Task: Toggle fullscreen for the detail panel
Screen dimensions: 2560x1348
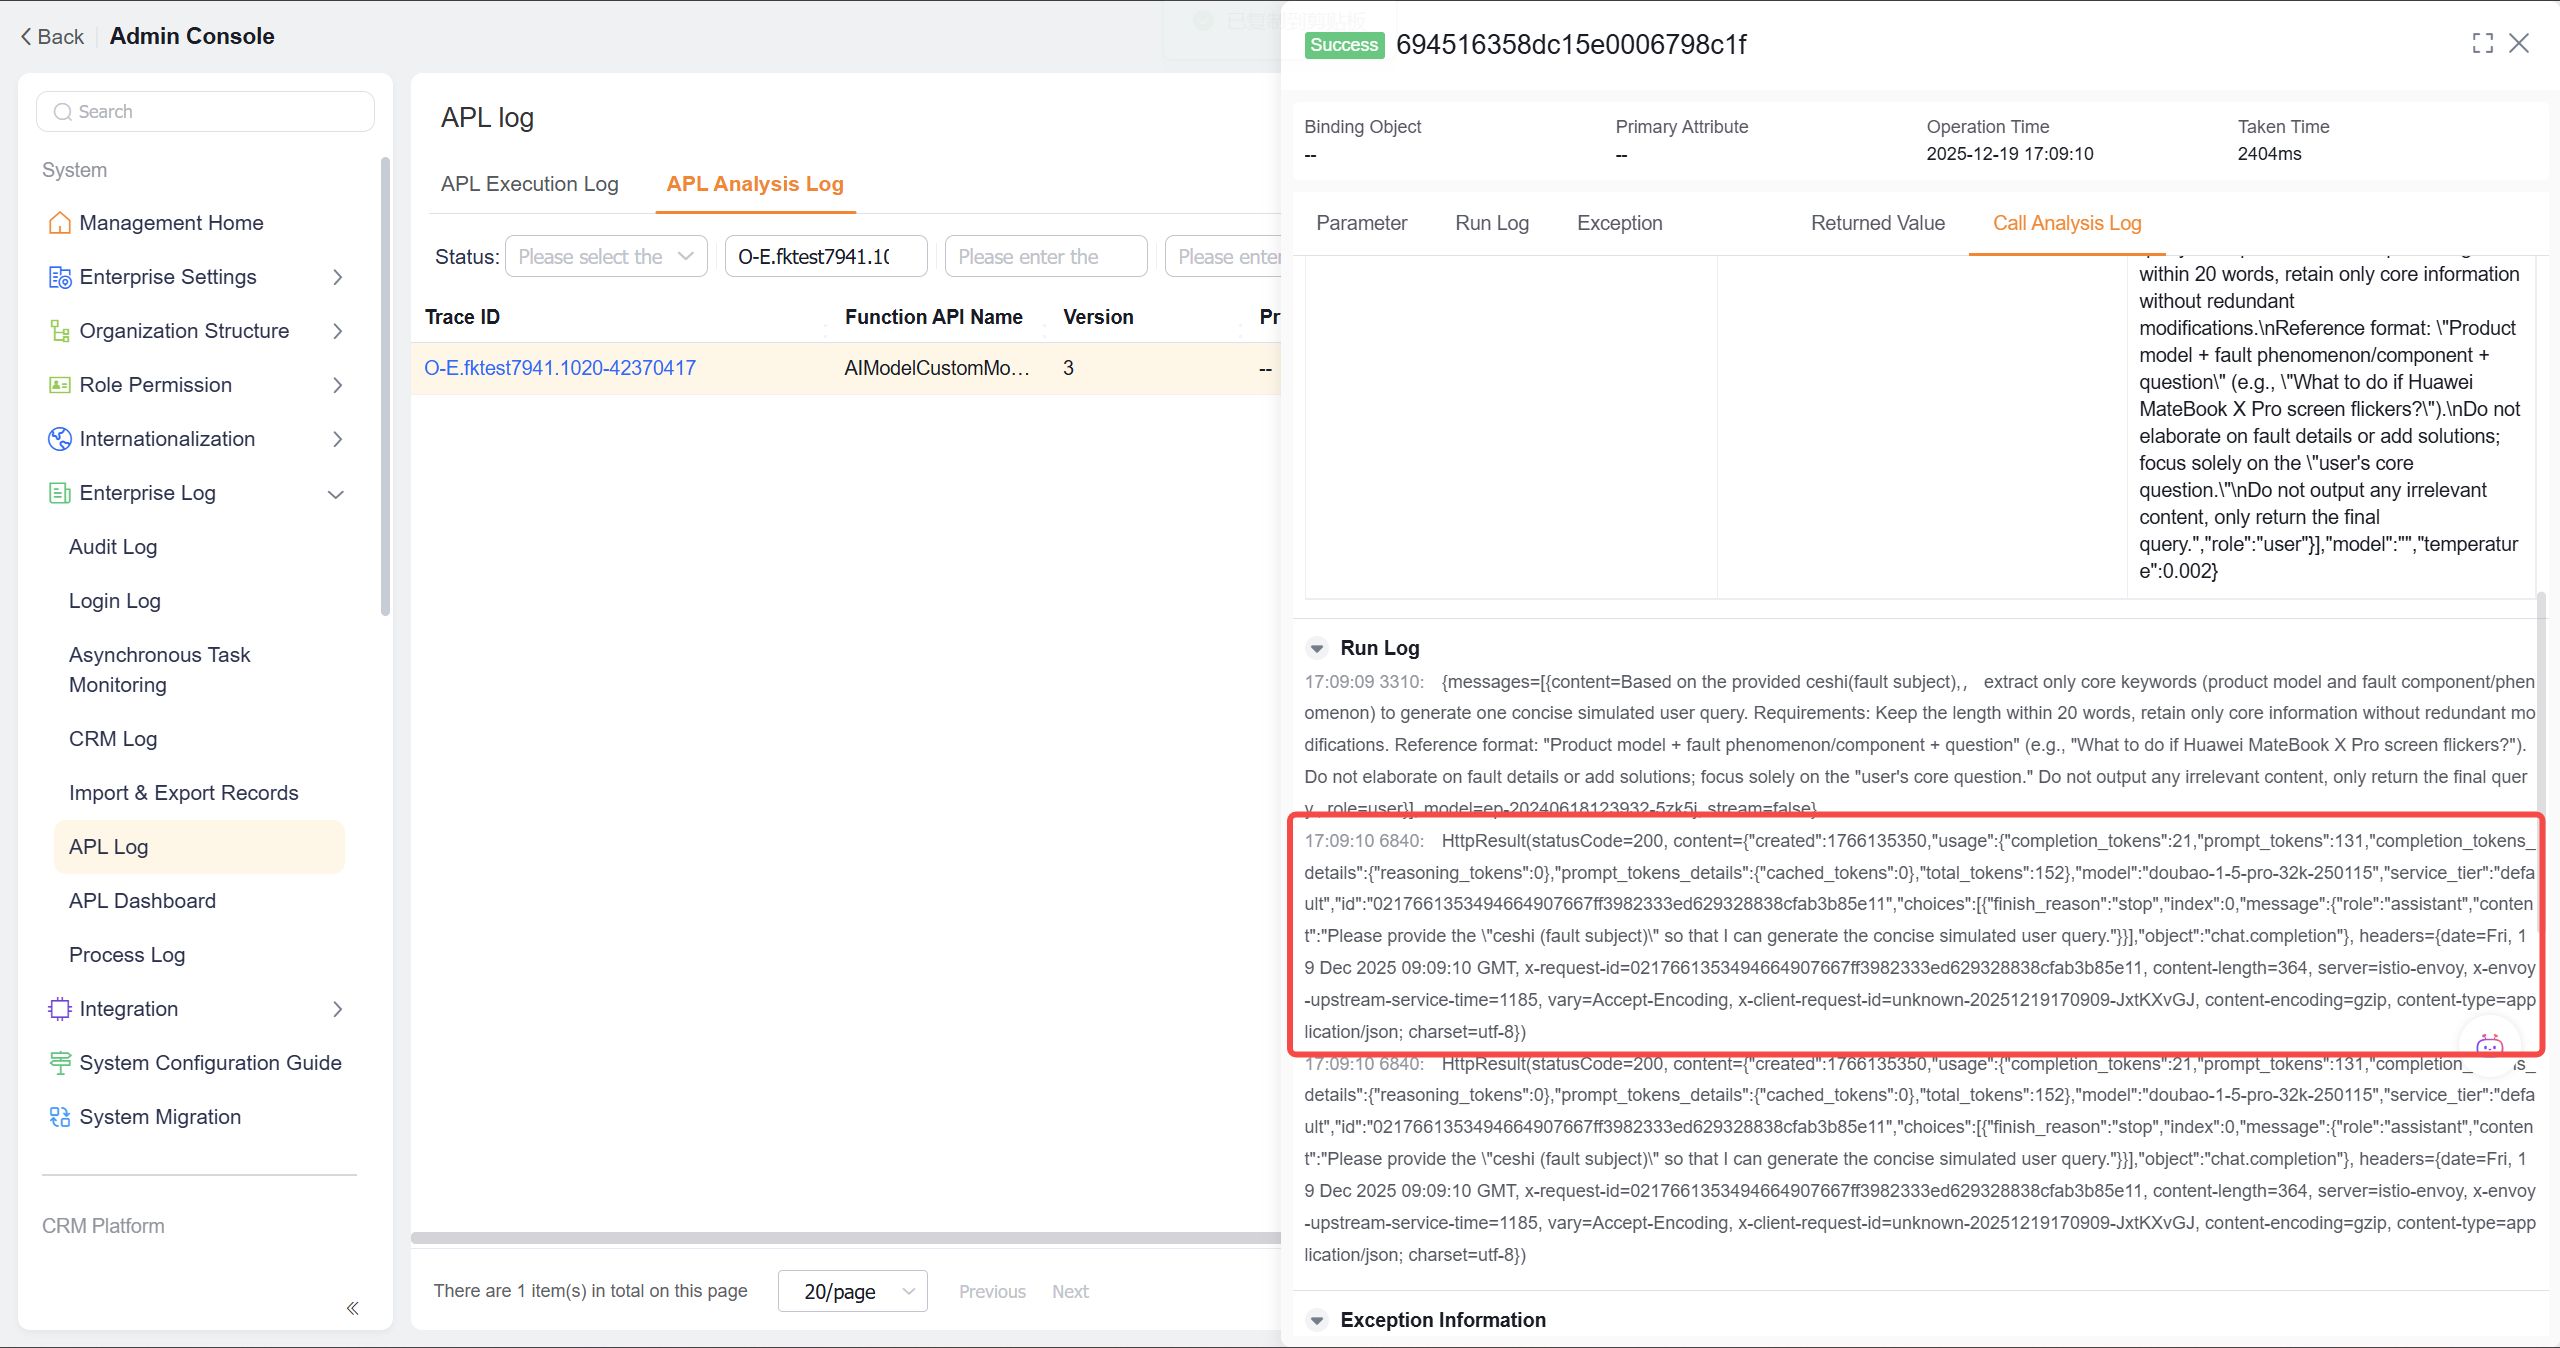Action: (2482, 43)
